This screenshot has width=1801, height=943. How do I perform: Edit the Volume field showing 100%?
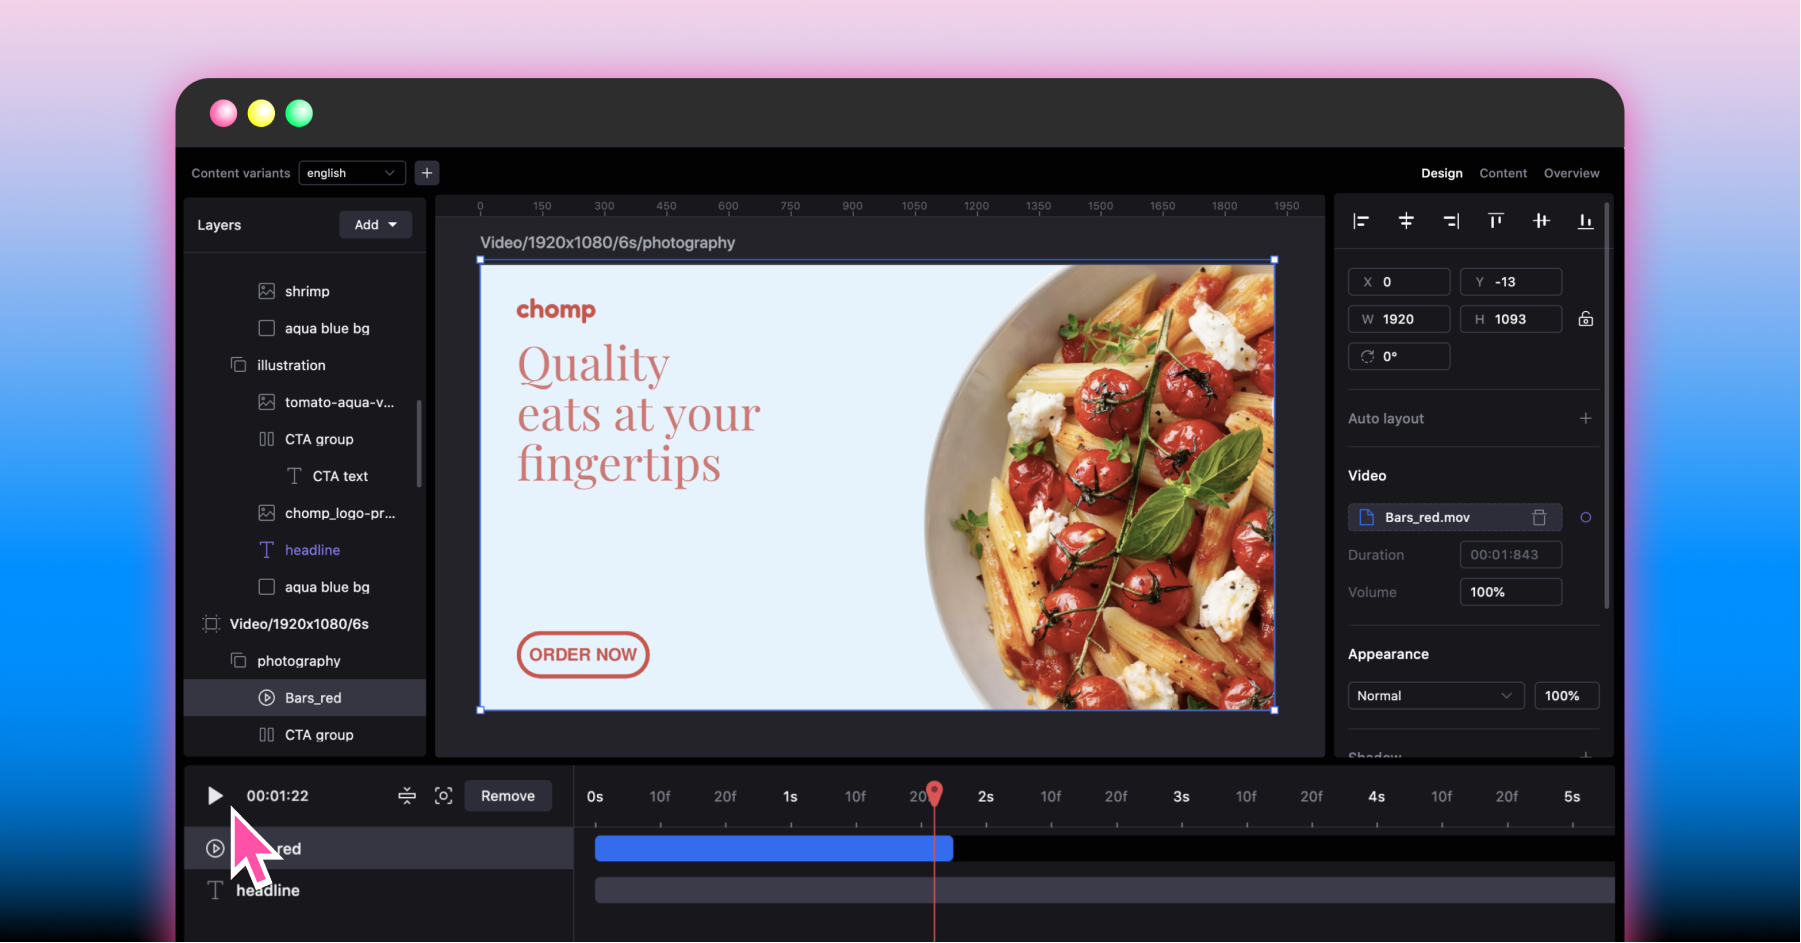(x=1511, y=592)
